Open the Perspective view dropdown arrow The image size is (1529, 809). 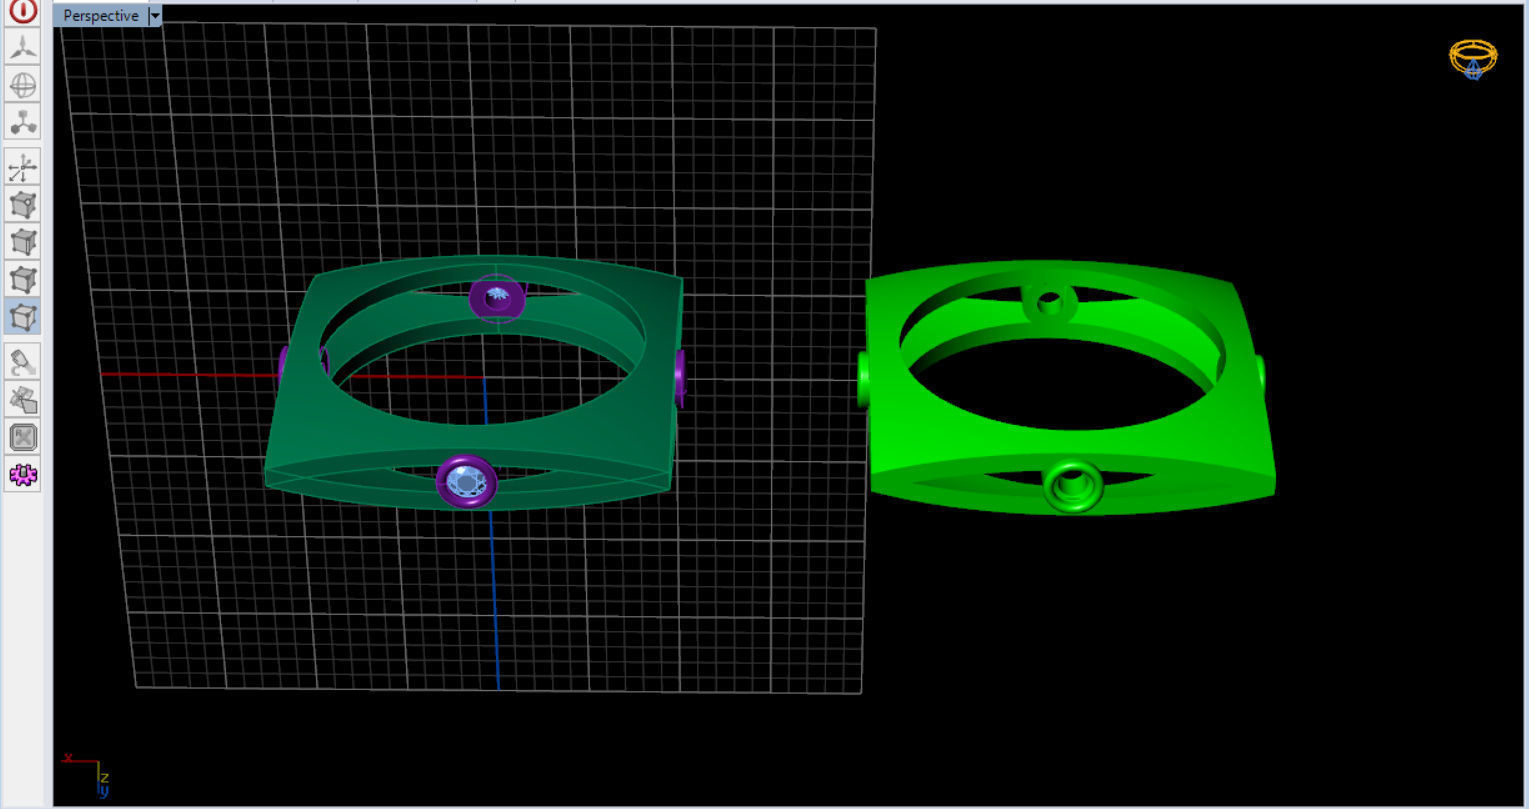click(155, 16)
